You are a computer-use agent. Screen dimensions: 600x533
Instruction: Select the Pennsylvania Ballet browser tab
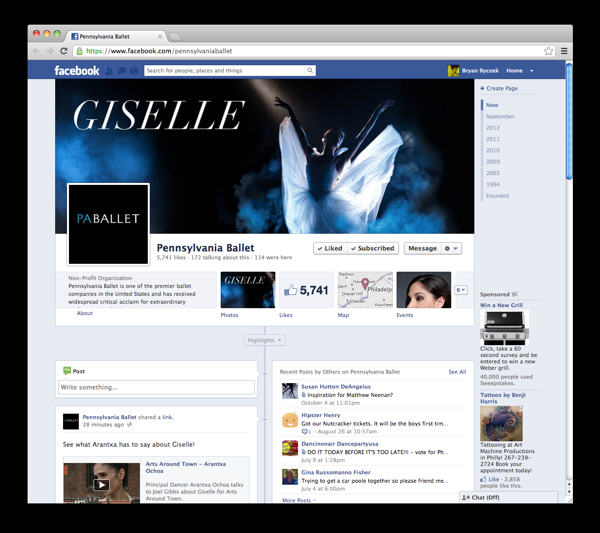pyautogui.click(x=117, y=36)
